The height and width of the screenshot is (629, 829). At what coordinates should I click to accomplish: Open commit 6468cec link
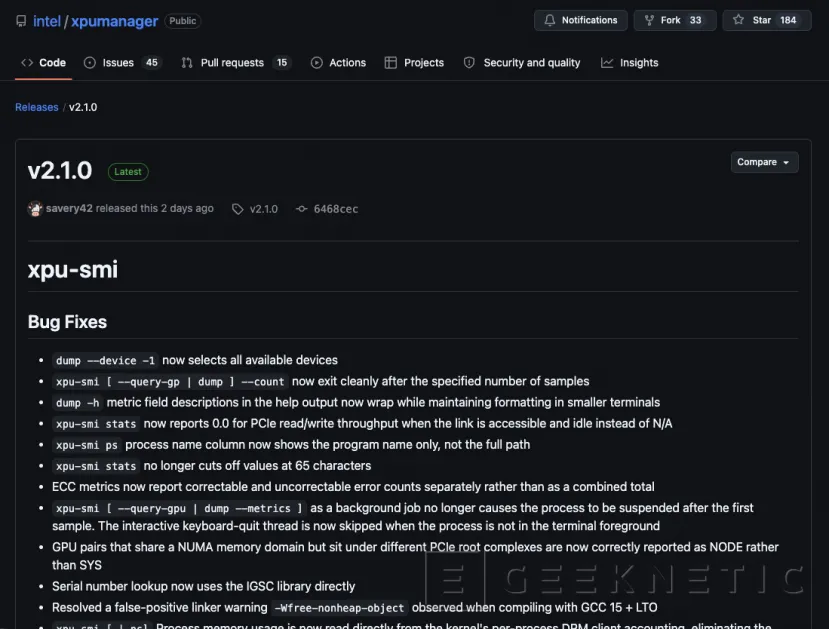[x=336, y=209]
